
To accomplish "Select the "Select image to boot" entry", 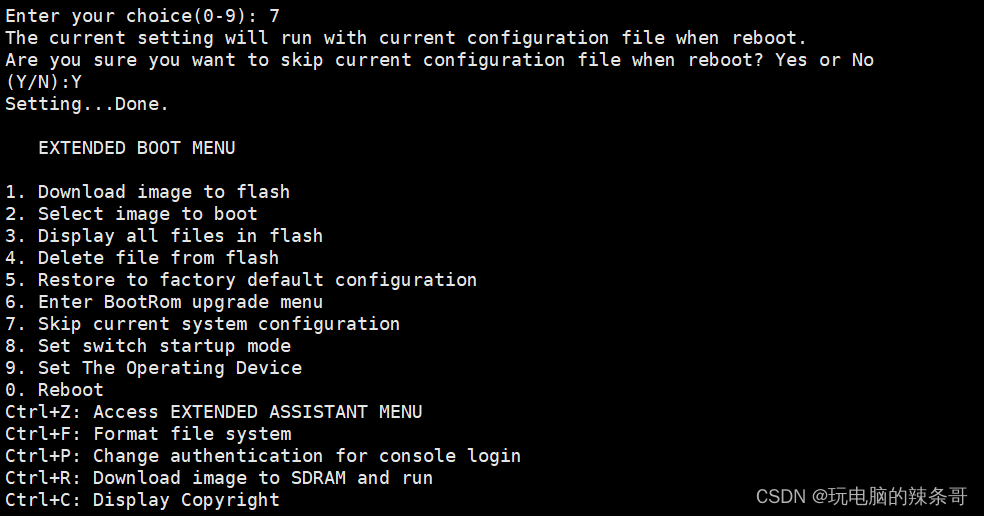I will tap(131, 214).
